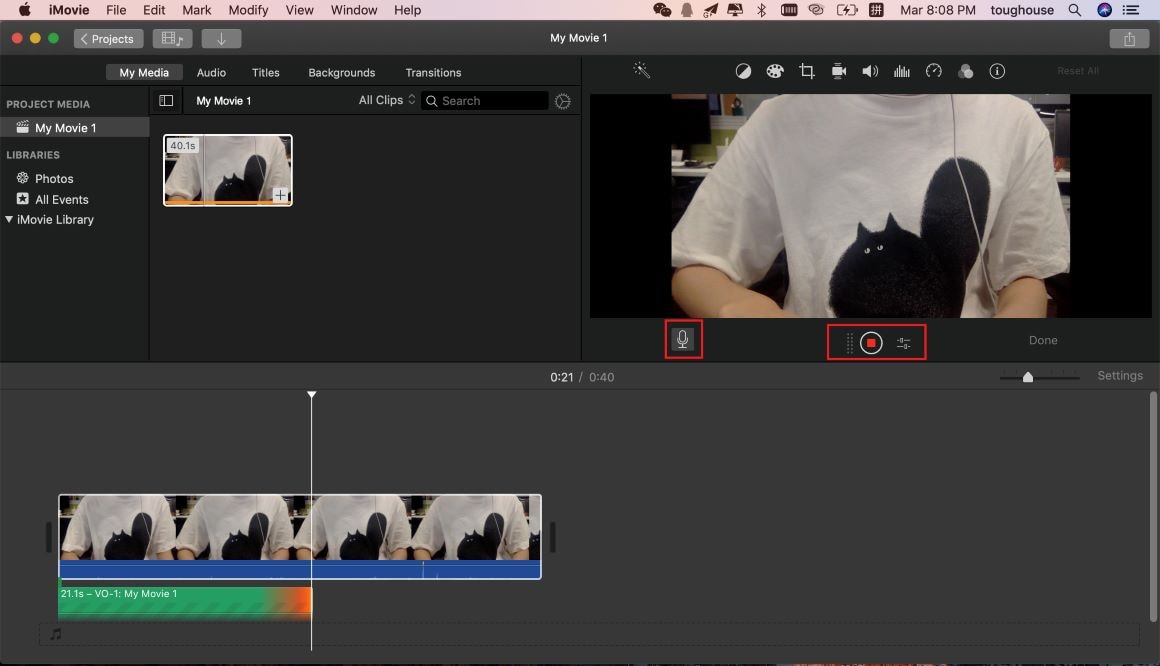Open the browser clip settings gear

tap(562, 101)
